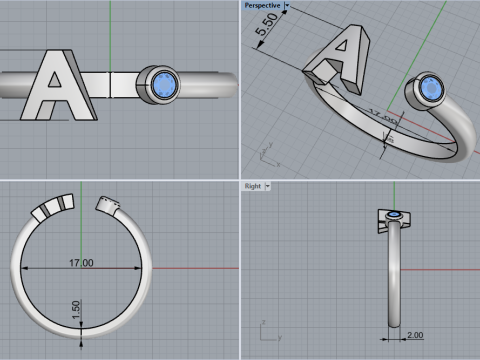Open the Right viewport dropdown arrow
This screenshot has width=480, height=360.
pos(267,186)
